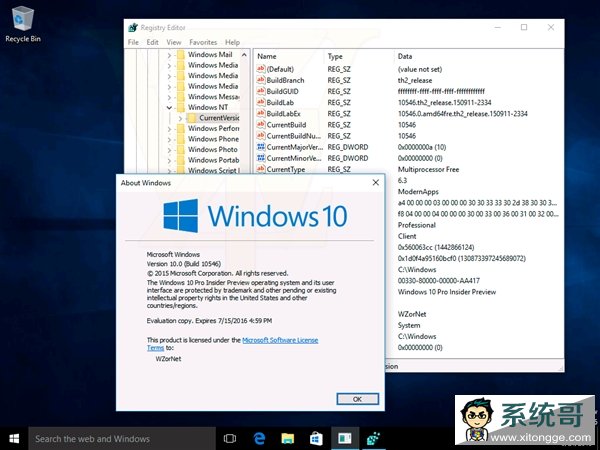This screenshot has width=600, height=450.
Task: Select the BuildLab string value icon
Action: point(261,102)
